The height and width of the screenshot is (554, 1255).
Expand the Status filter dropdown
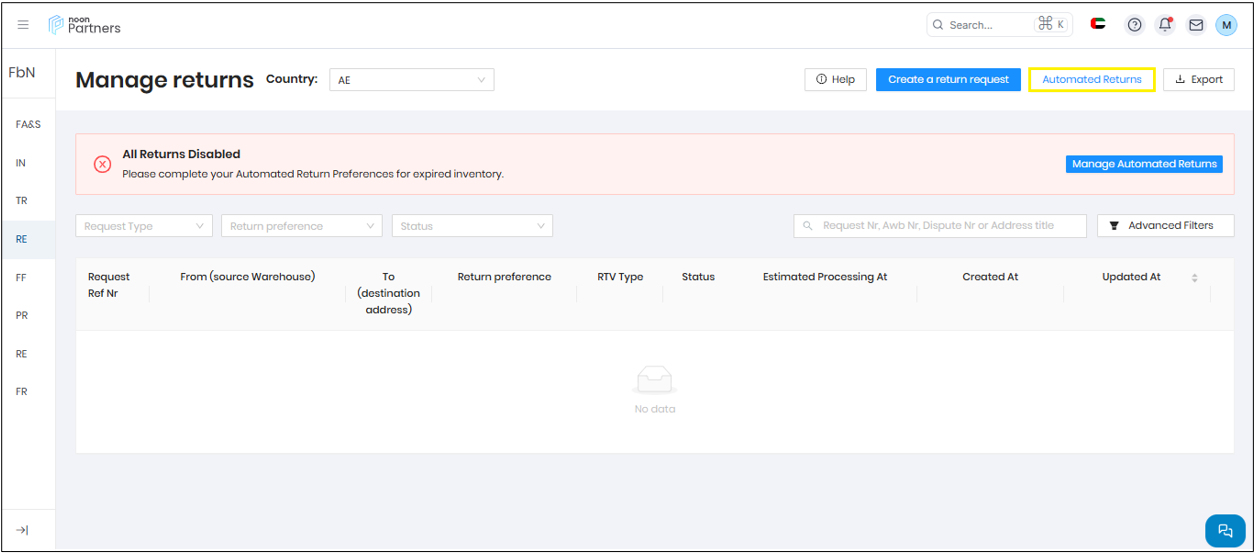pyautogui.click(x=472, y=226)
